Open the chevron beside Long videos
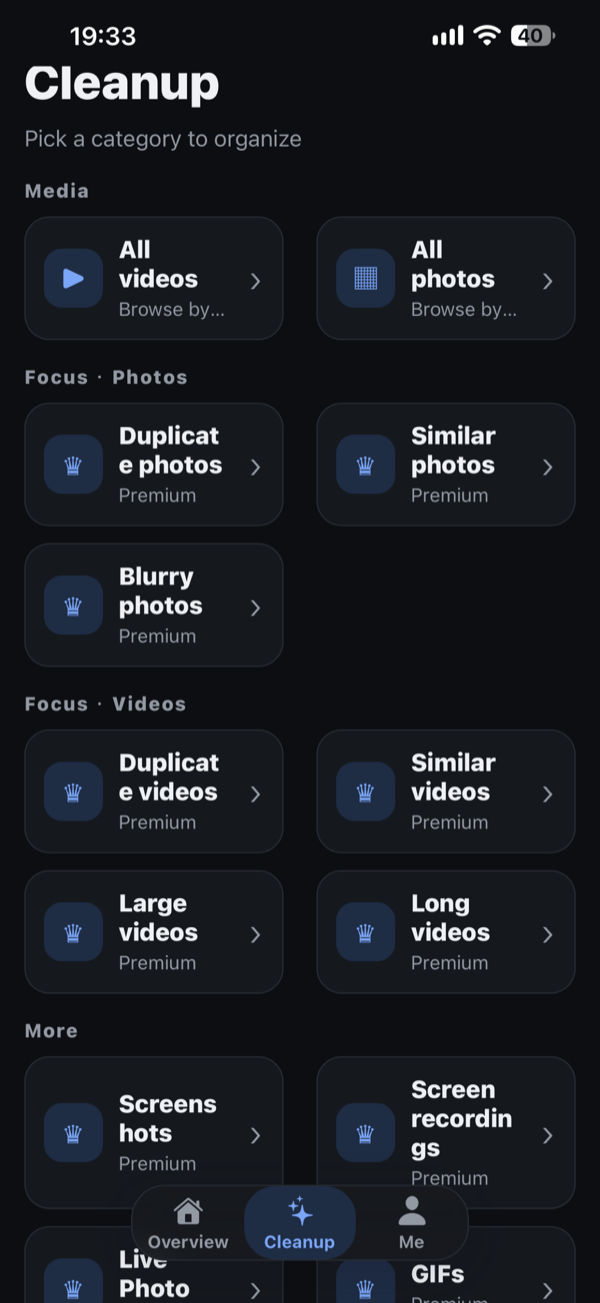This screenshot has width=600, height=1303. [x=547, y=935]
